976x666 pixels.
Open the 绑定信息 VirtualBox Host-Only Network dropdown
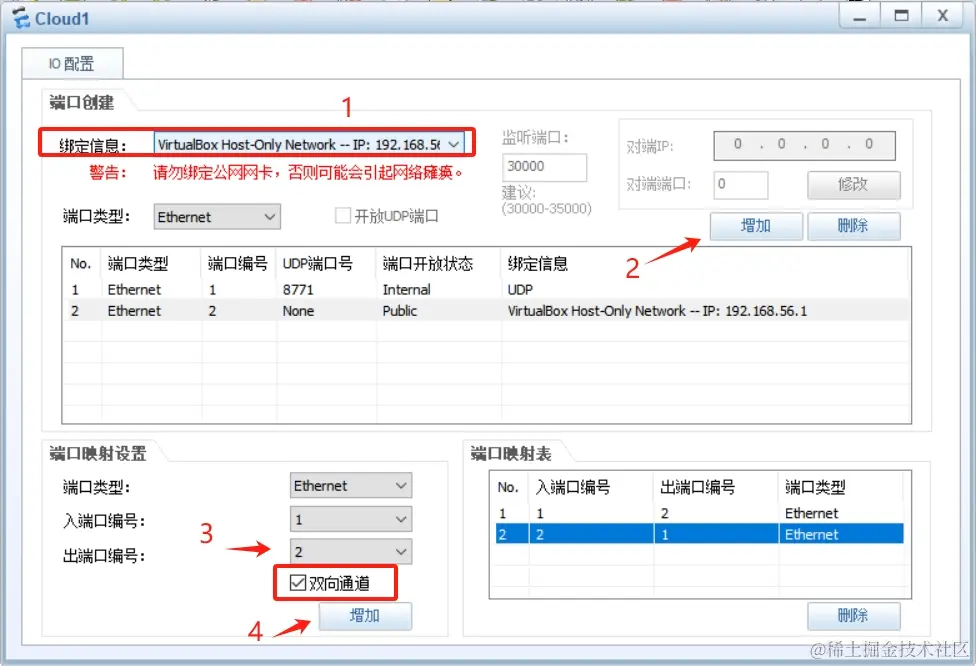[309, 144]
